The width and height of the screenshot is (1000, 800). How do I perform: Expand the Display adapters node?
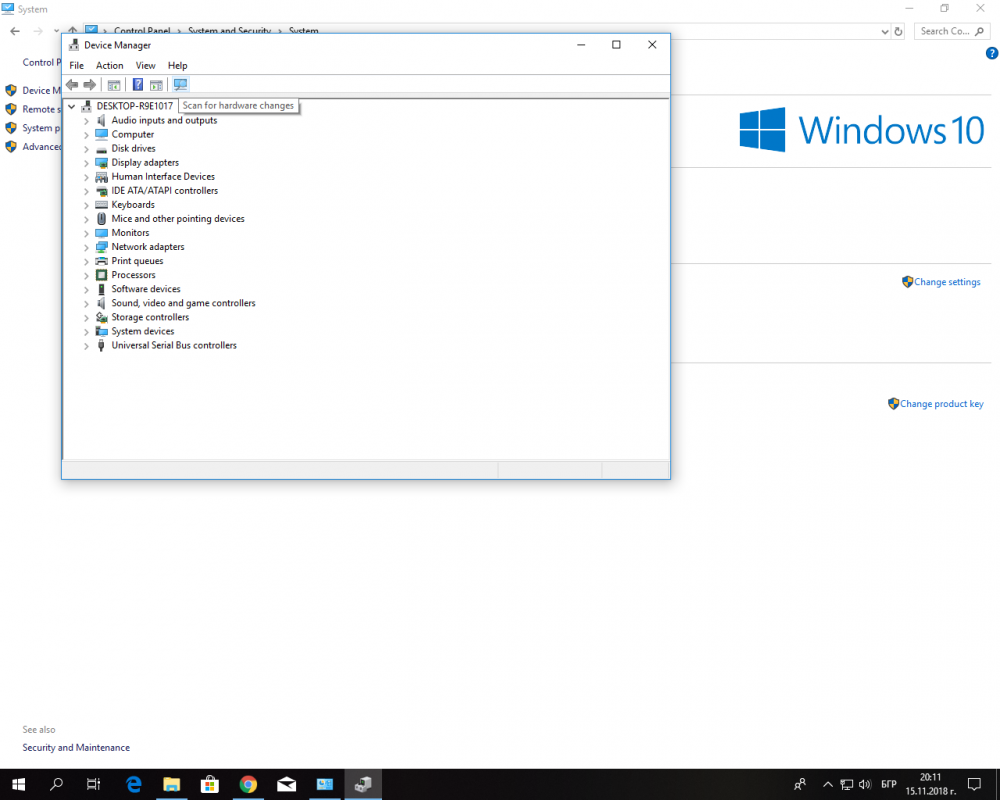click(86, 163)
